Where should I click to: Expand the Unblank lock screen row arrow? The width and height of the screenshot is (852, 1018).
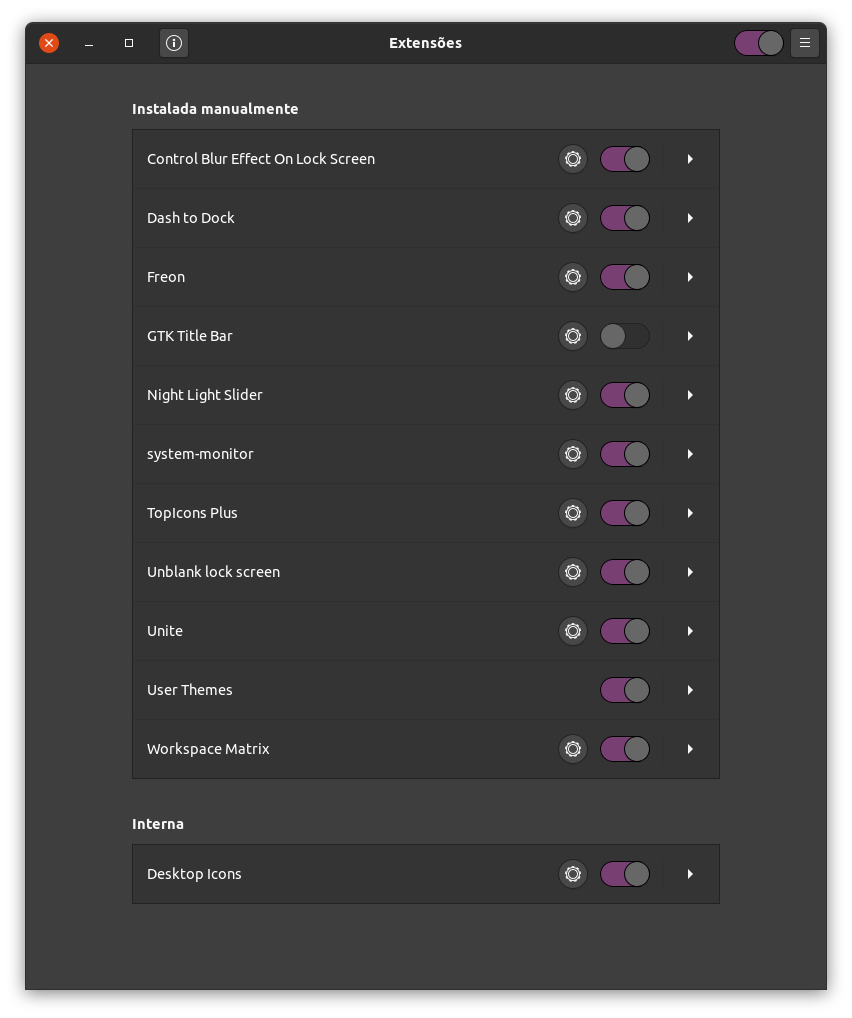[x=690, y=572]
